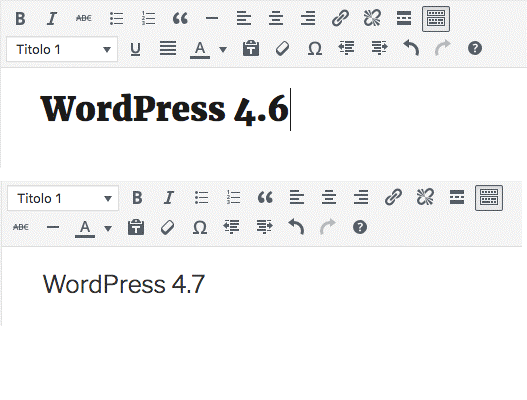
Task: Toggle Bold in the WordPress 4.7 toolbar
Action: [x=137, y=198]
